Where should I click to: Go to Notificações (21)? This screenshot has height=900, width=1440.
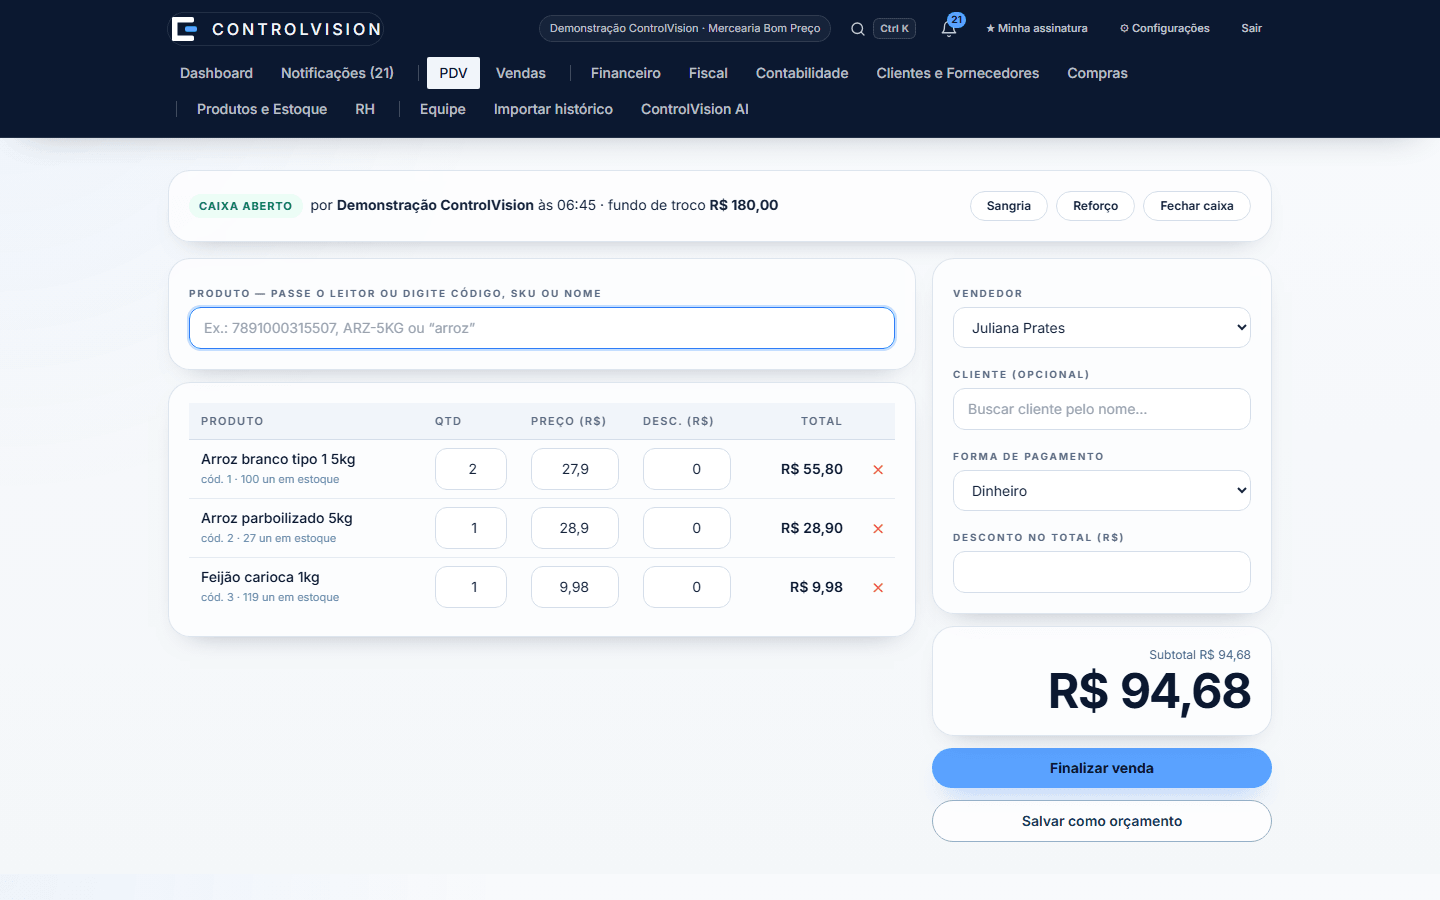click(x=337, y=73)
